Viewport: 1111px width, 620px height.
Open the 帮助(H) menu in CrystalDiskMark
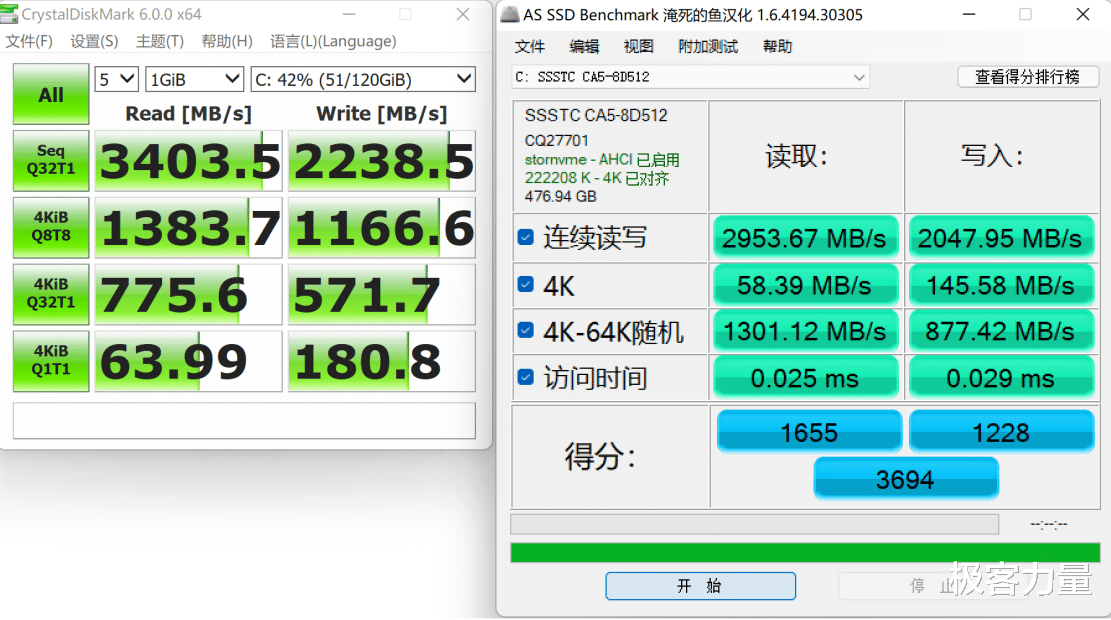227,41
